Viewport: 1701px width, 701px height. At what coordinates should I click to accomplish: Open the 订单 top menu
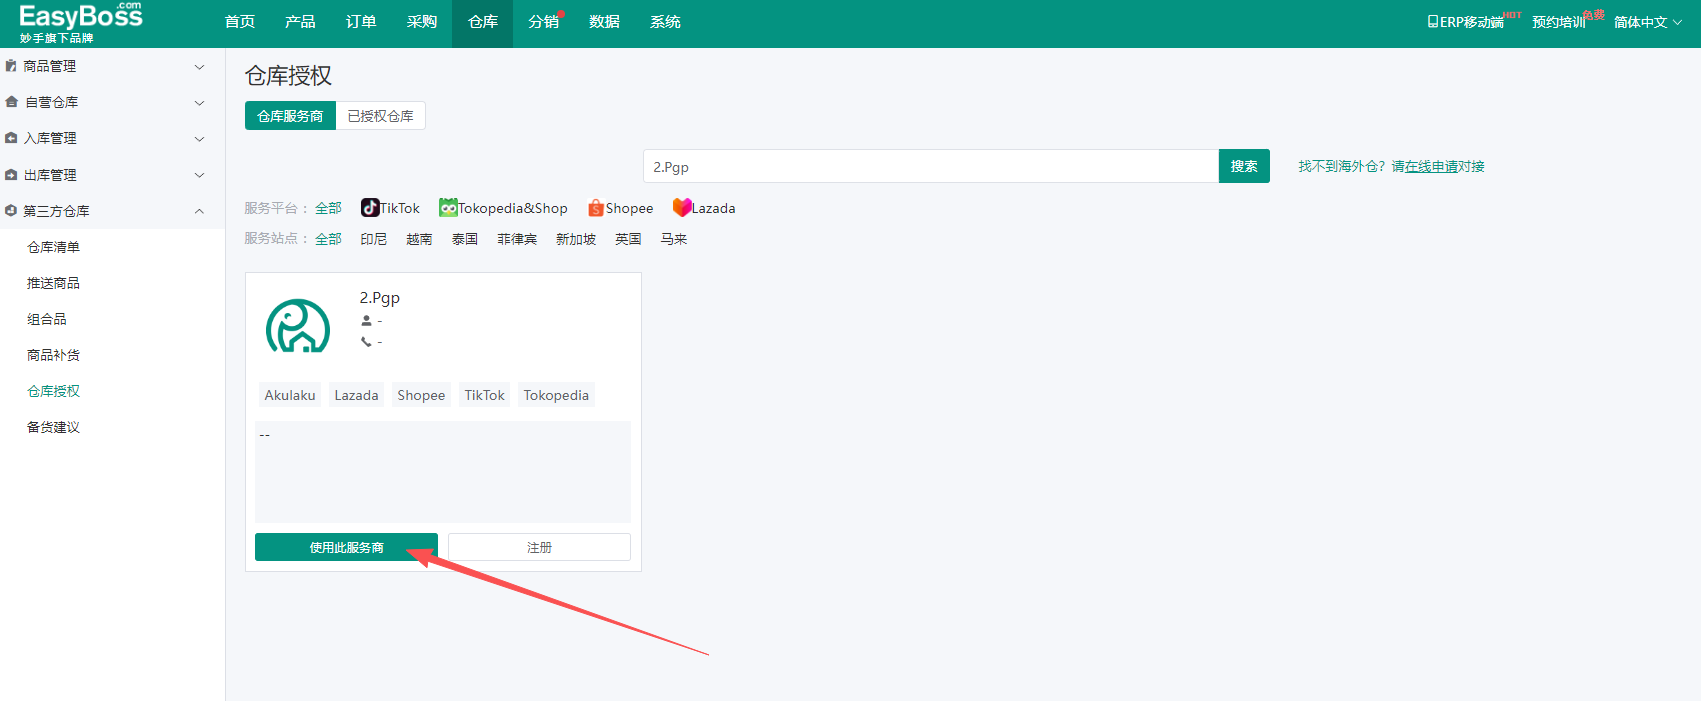(361, 22)
